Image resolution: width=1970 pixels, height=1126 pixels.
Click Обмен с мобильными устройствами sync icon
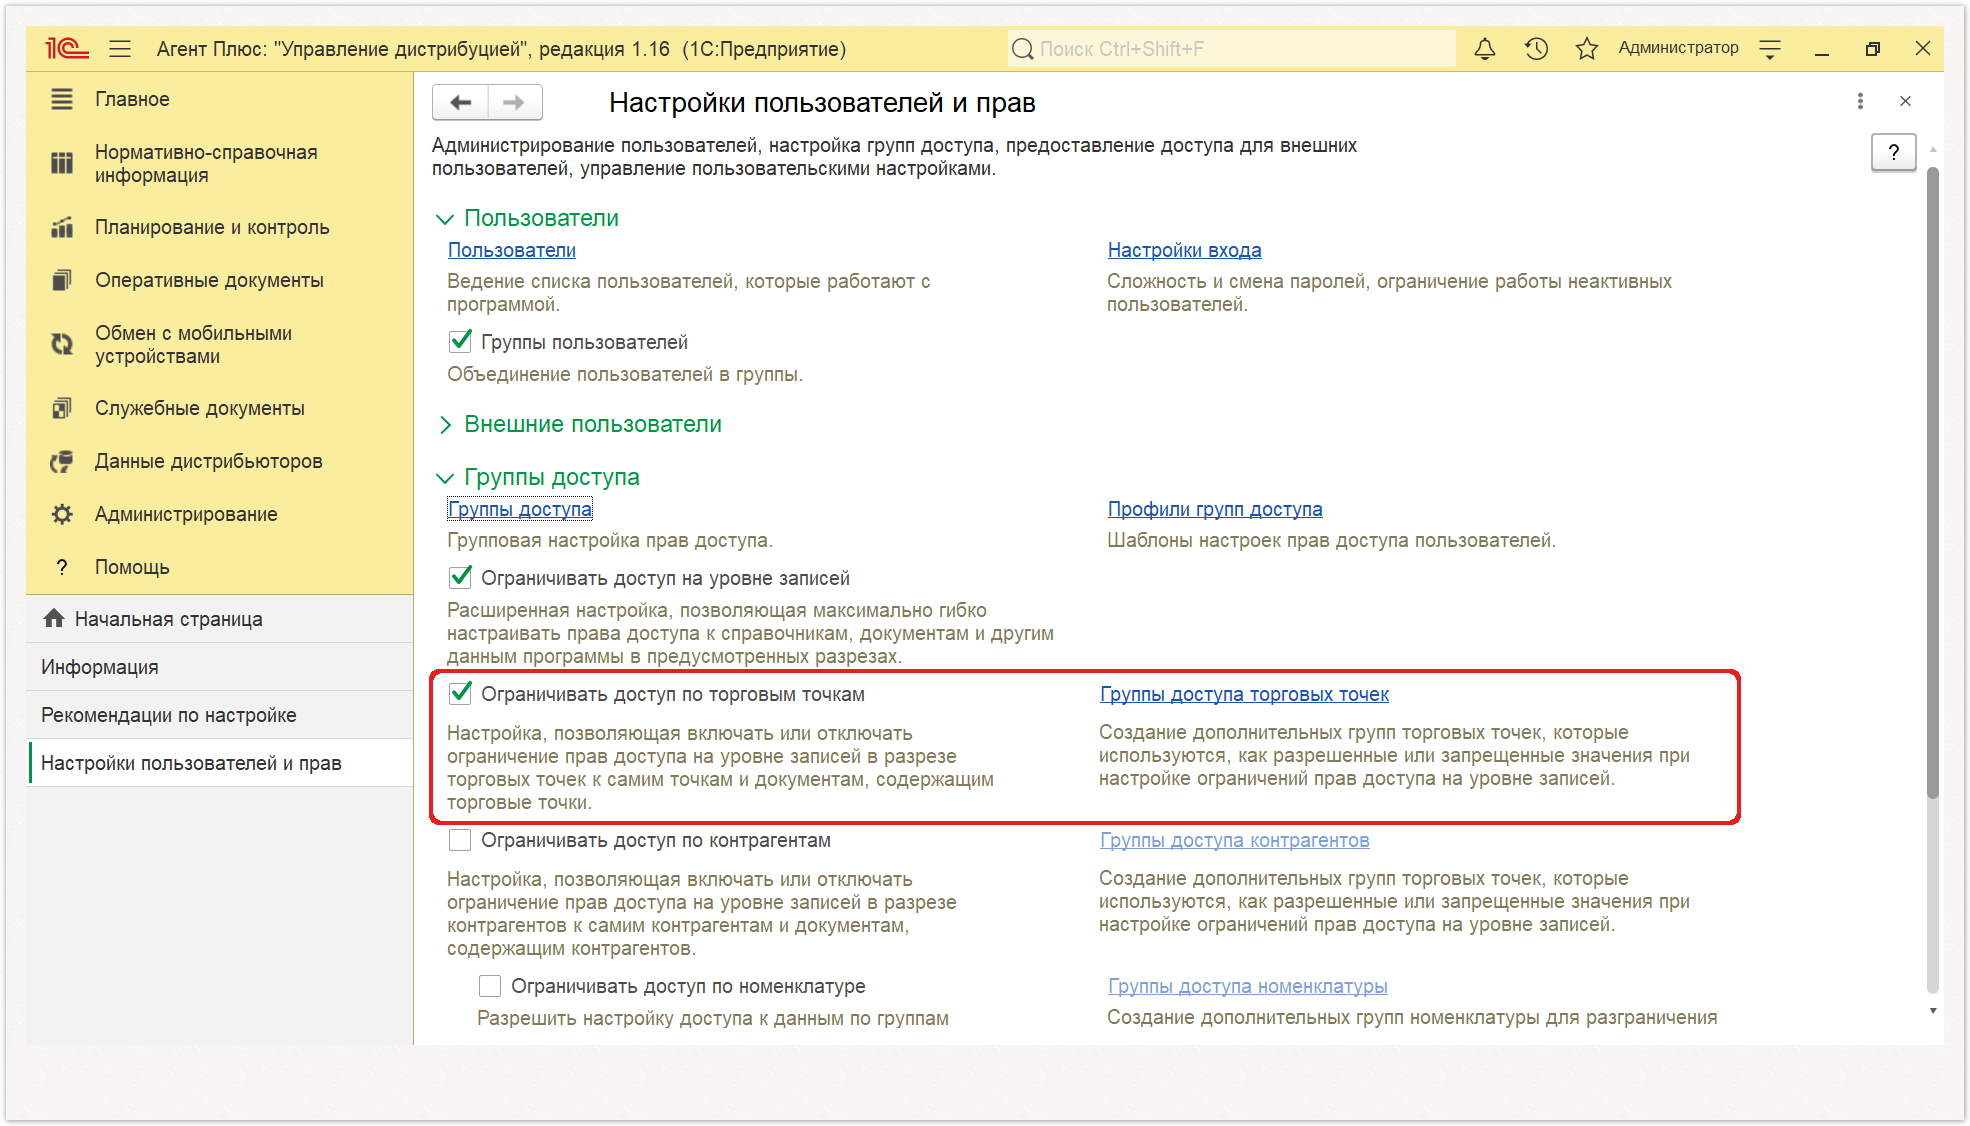pos(62,344)
